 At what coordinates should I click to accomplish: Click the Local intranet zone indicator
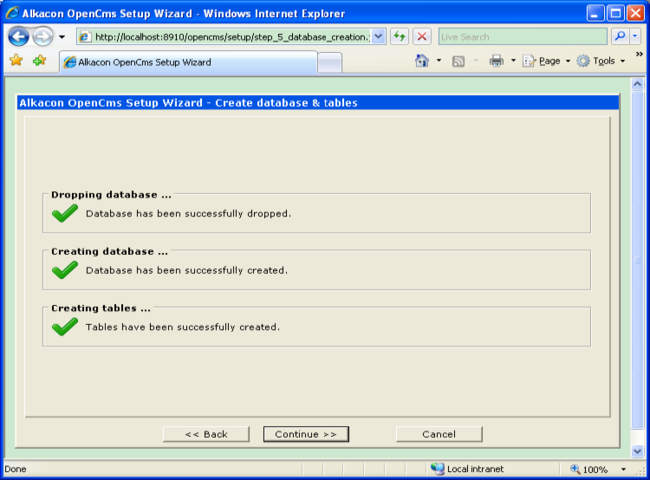(467, 469)
